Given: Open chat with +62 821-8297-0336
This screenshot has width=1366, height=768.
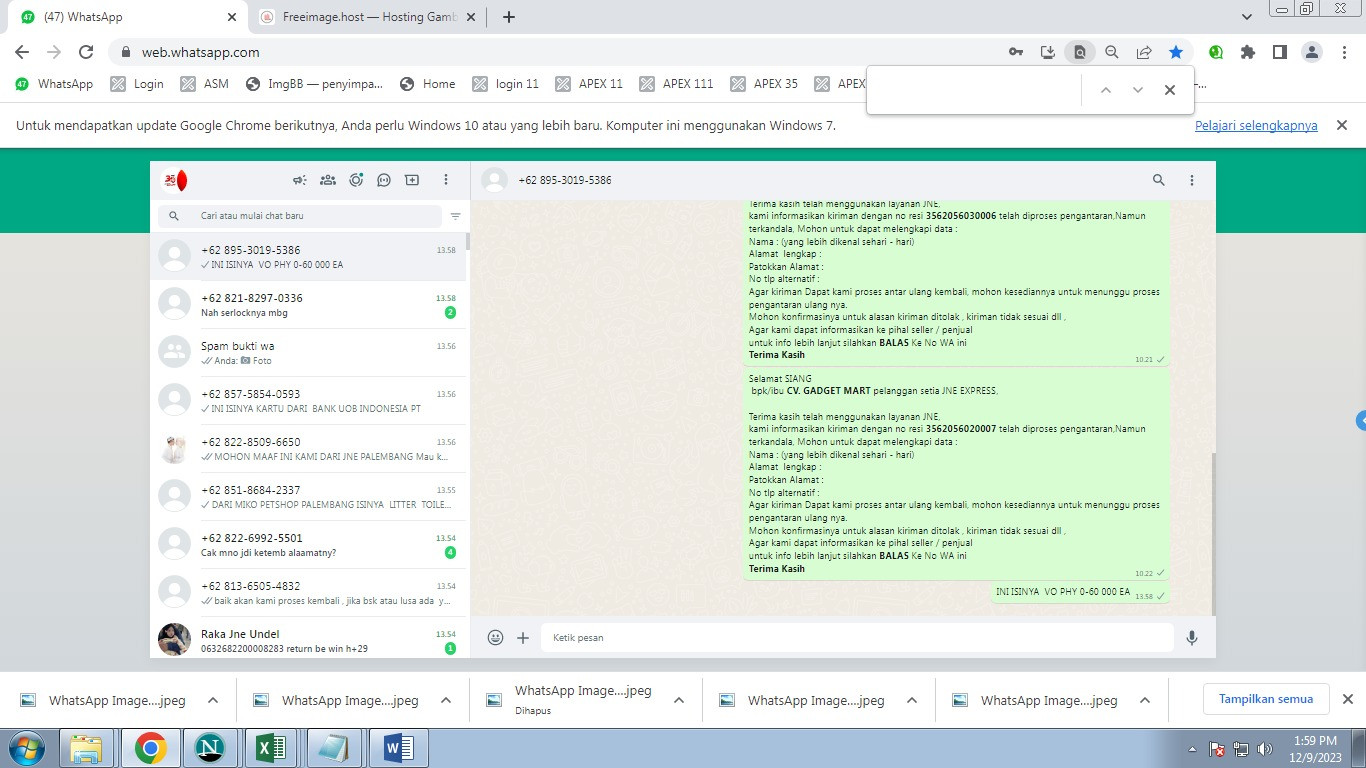Looking at the screenshot, I should [x=308, y=305].
